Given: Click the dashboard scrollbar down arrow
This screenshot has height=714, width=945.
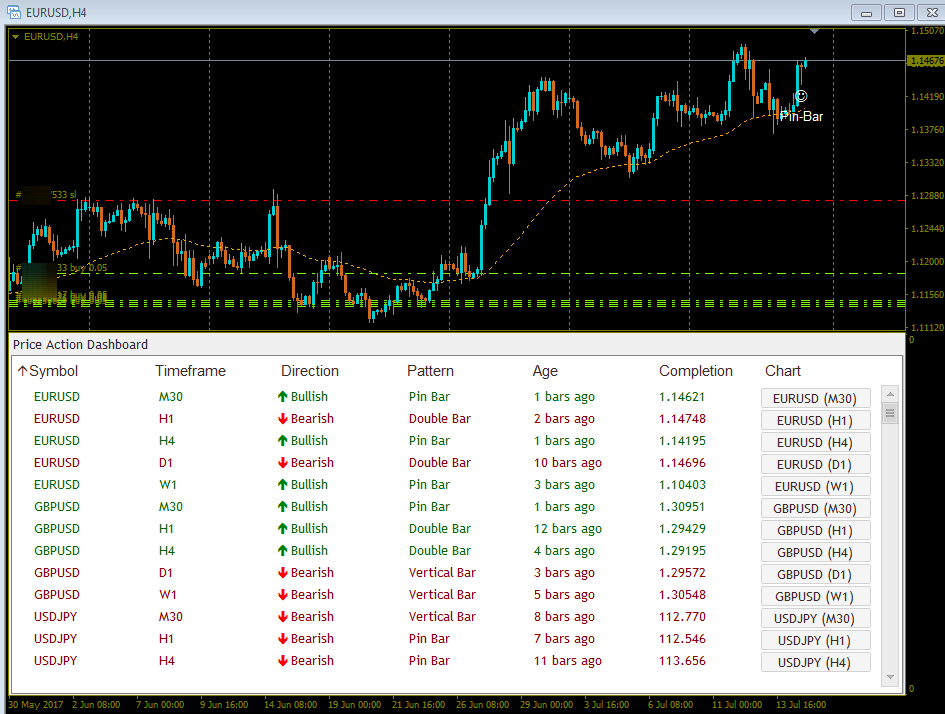Looking at the screenshot, I should point(890,677).
